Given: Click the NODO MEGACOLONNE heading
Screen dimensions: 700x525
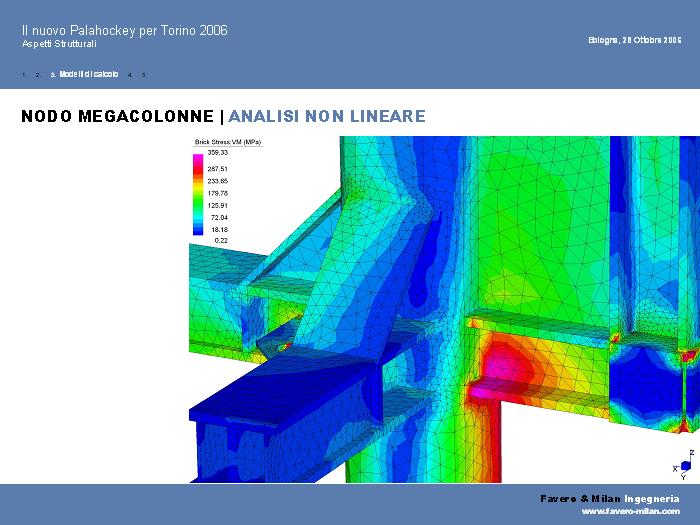Looking at the screenshot, I should click(117, 117).
